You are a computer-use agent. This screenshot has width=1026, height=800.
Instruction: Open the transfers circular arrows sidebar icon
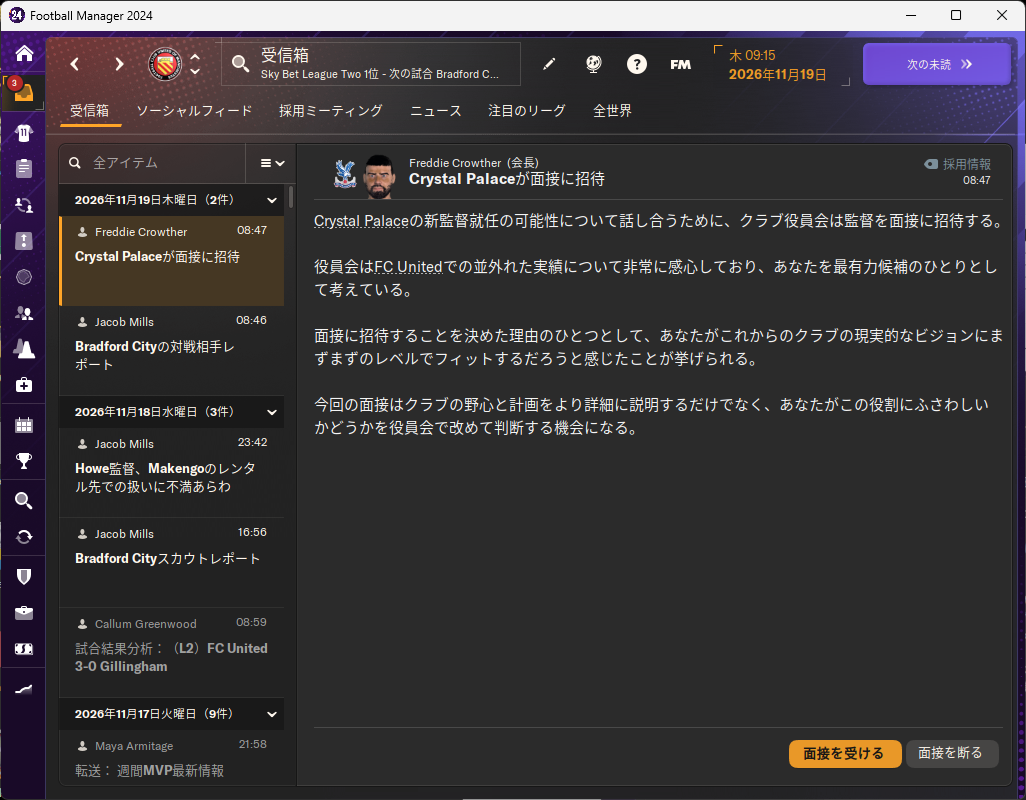[24, 537]
